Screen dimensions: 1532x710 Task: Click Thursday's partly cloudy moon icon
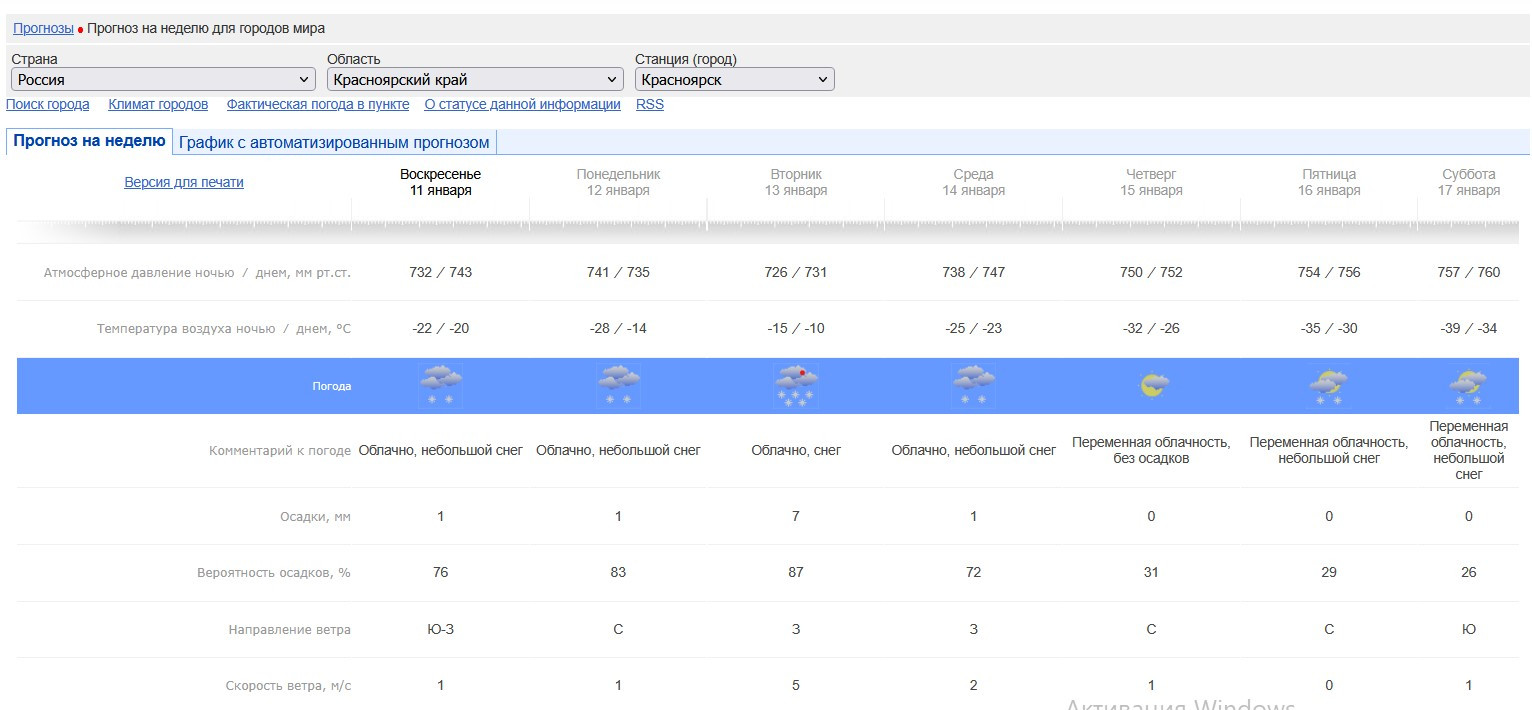click(x=1153, y=385)
